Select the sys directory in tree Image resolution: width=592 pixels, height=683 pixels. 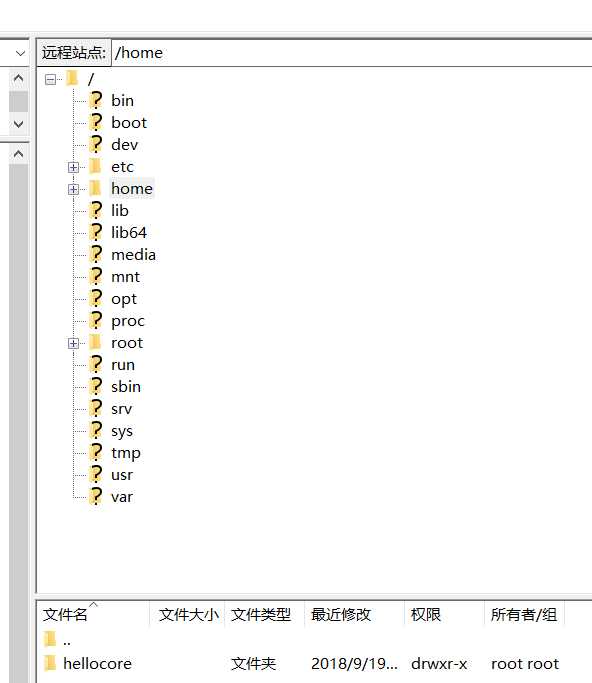click(122, 431)
